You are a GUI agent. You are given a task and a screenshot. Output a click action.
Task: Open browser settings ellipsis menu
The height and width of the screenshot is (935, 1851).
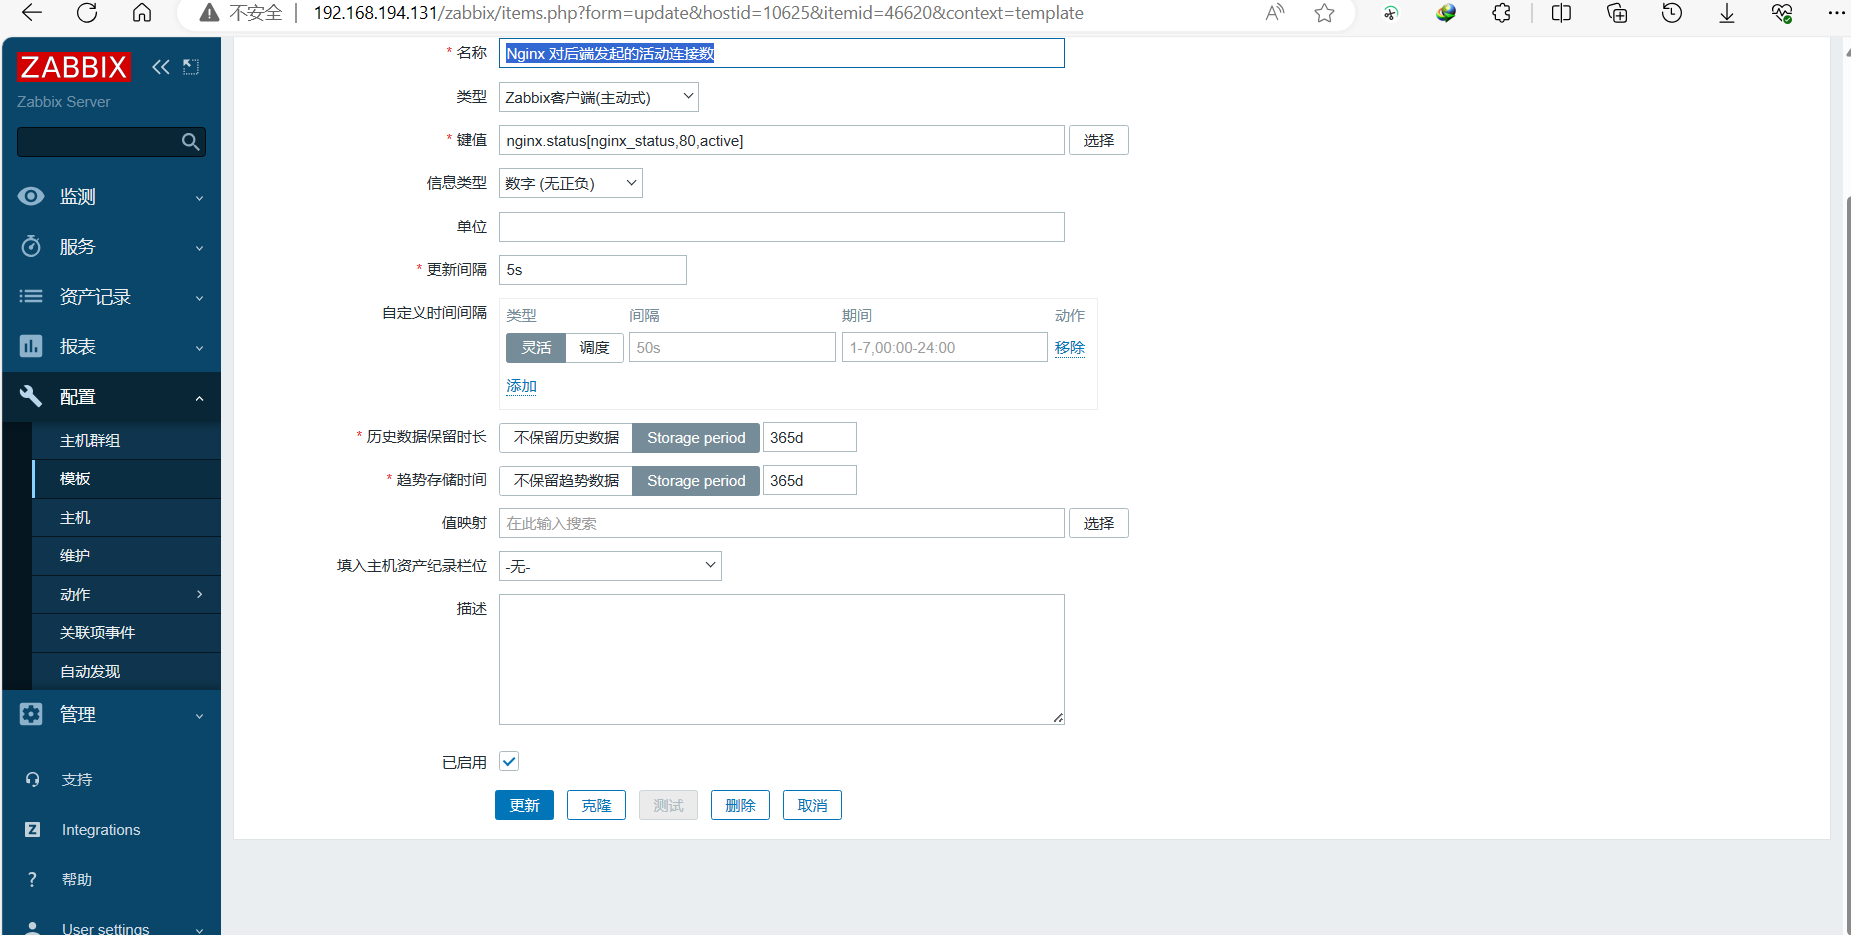(1836, 13)
